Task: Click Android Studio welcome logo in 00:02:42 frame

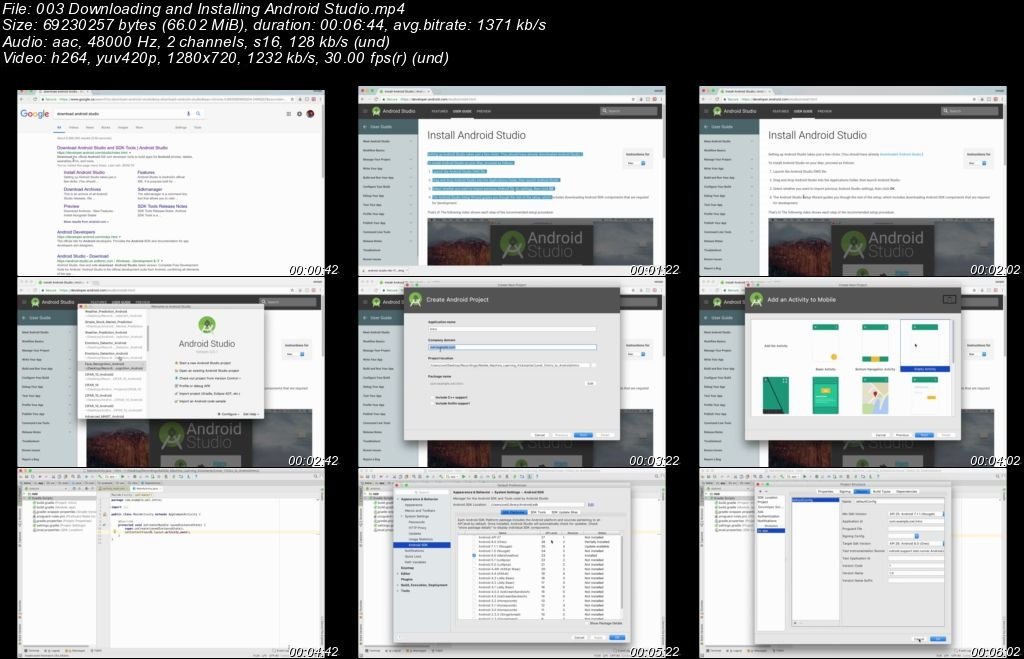Action: pyautogui.click(x=206, y=325)
